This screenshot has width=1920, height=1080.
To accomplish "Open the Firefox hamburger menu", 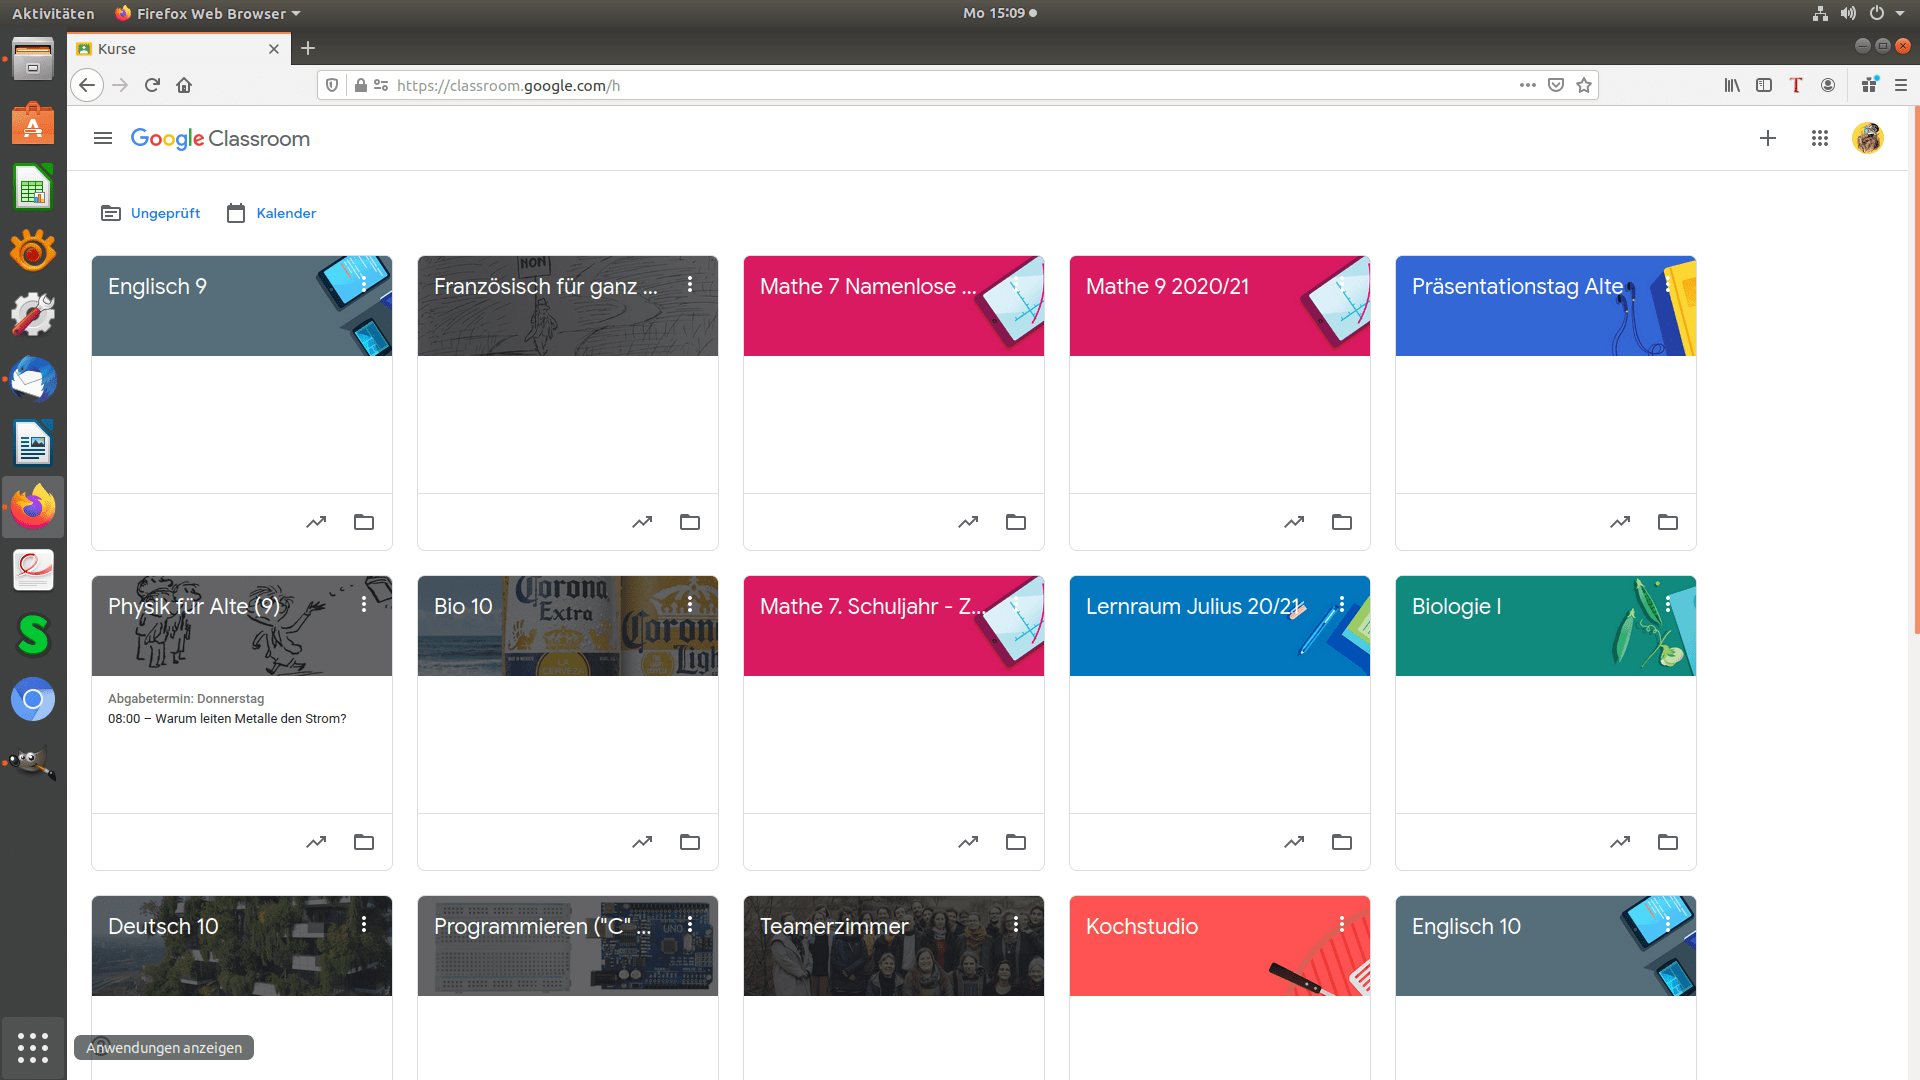I will [x=1901, y=85].
